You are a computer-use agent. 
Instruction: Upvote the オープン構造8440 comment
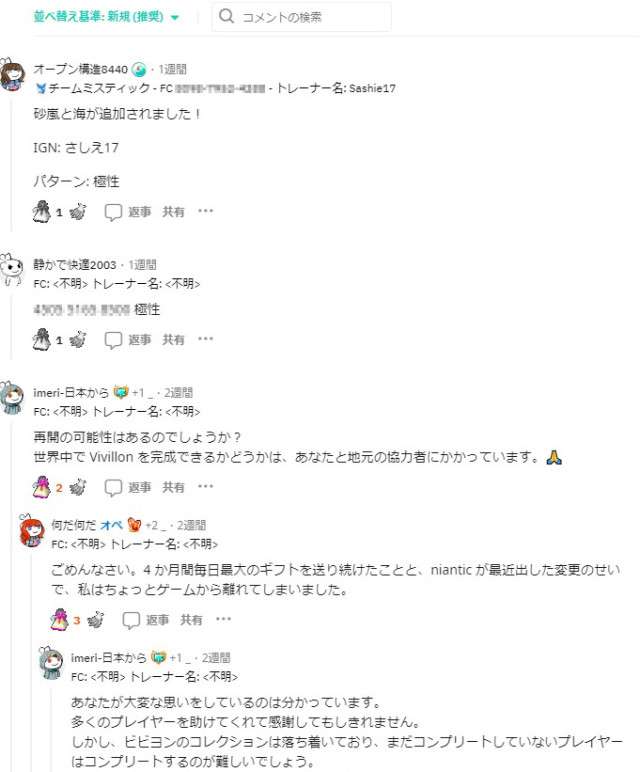[42, 212]
